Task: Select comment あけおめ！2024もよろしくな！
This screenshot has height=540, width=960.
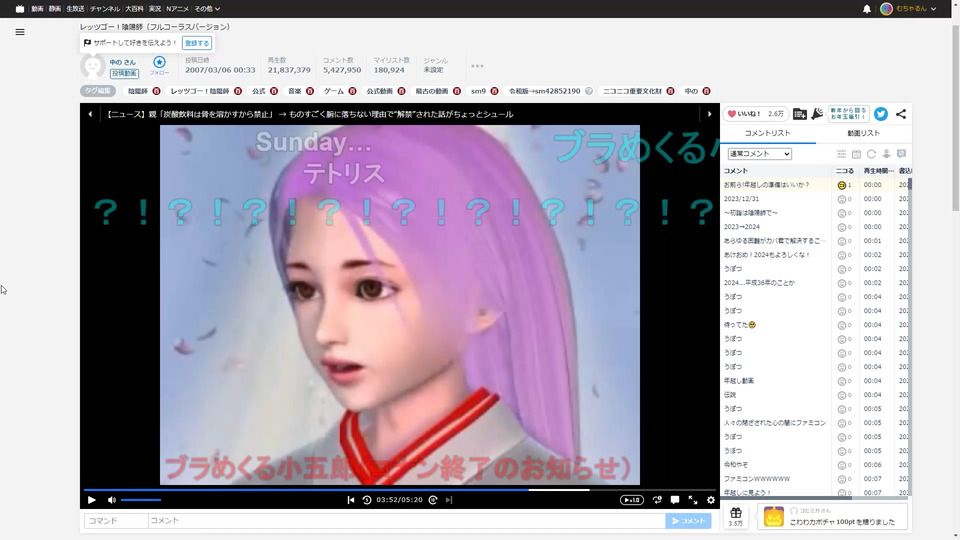Action: tap(767, 255)
